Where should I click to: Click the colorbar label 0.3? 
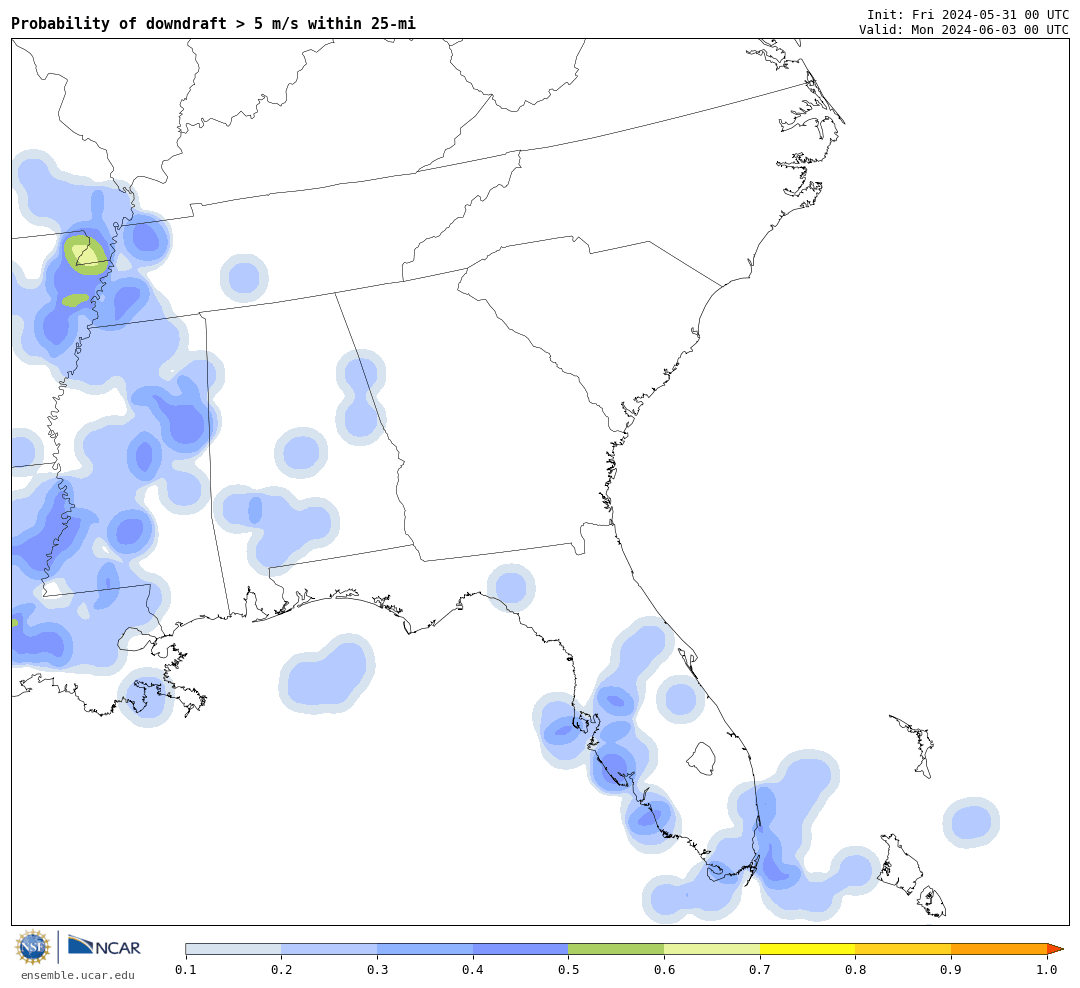(377, 970)
